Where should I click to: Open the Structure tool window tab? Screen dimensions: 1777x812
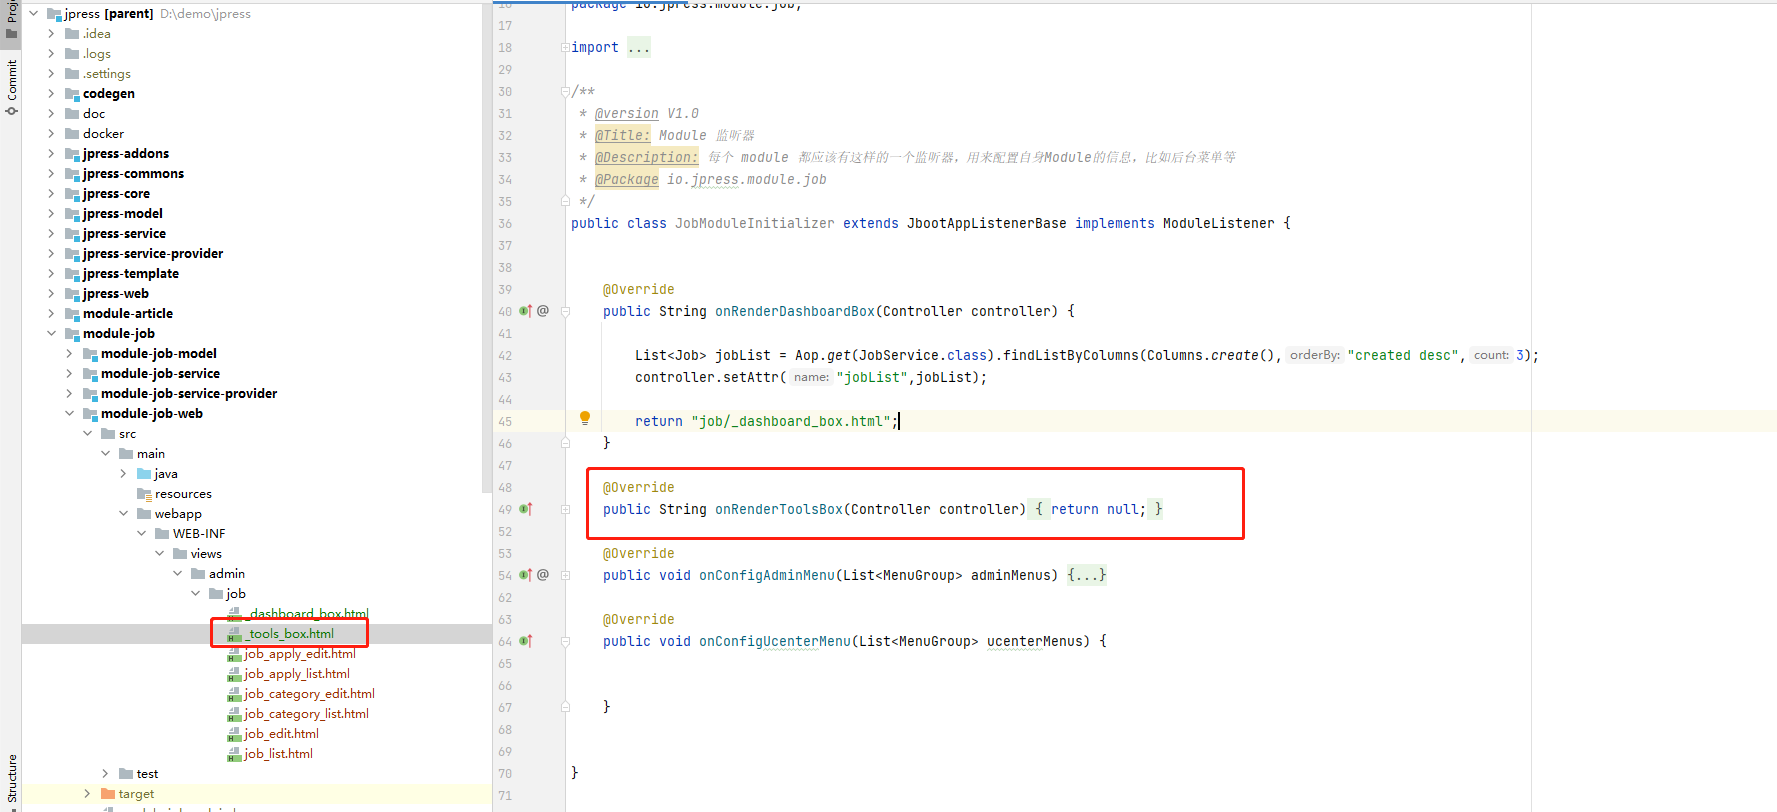(12, 780)
